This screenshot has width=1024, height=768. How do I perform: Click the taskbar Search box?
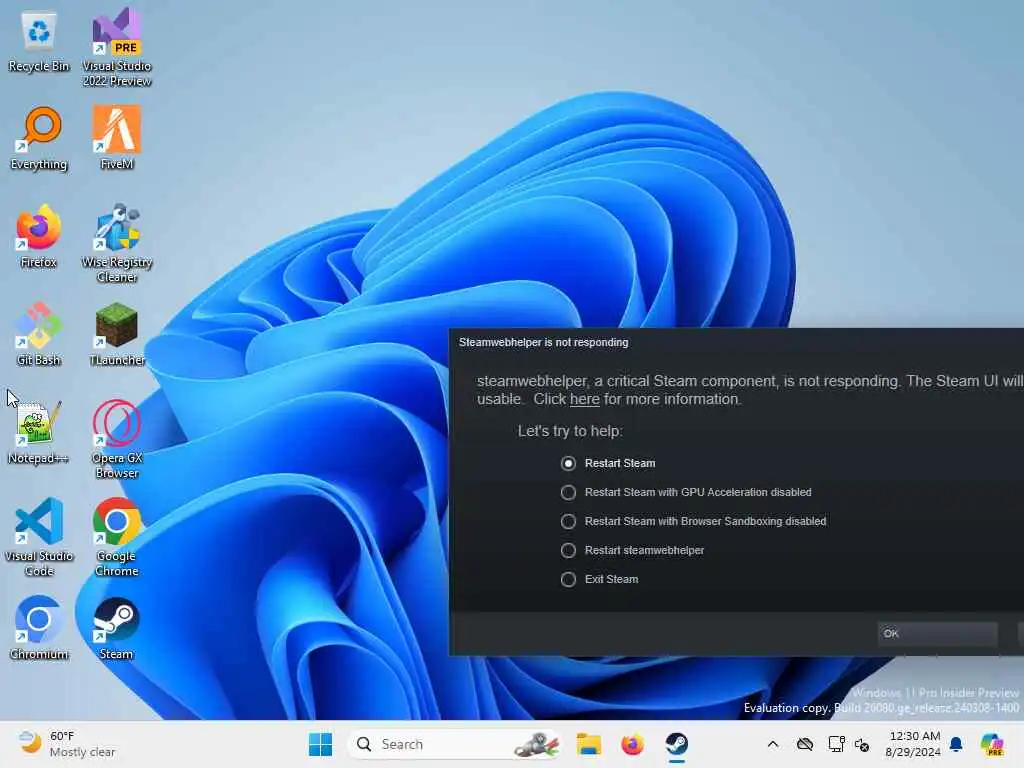453,744
